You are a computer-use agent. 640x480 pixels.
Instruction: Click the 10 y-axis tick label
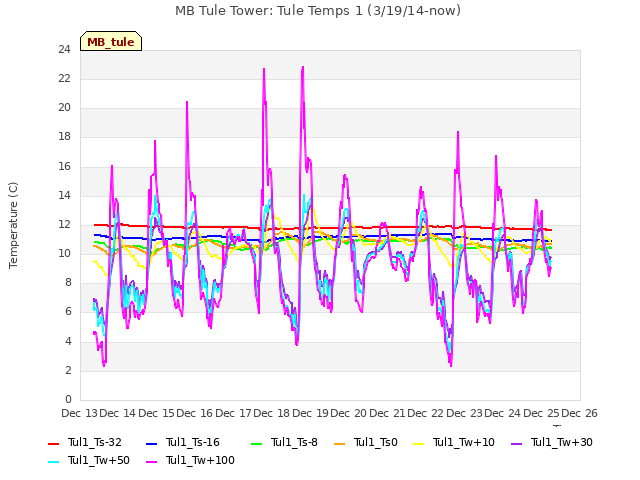pyautogui.click(x=64, y=253)
